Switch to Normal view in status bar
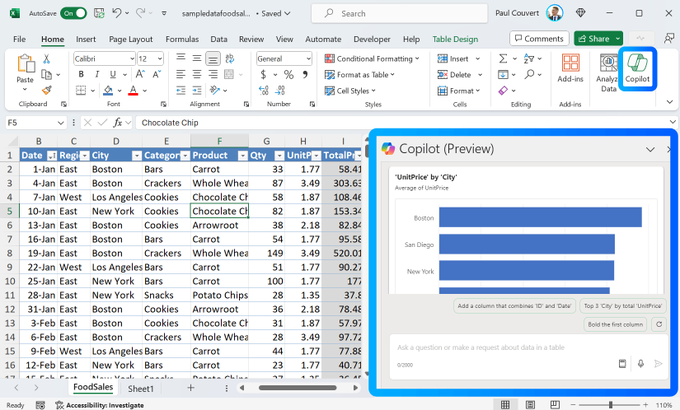Screen dimensions: 680x410 coord(505,405)
